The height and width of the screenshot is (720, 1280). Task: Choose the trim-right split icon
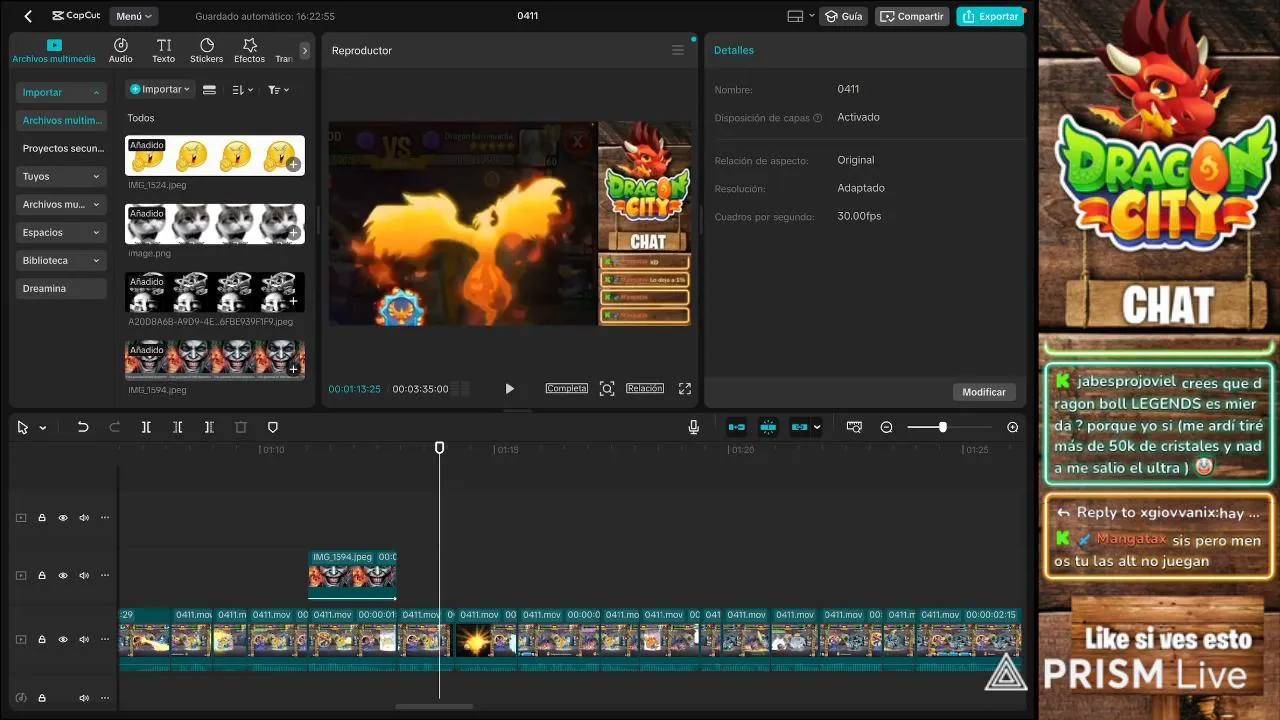[209, 427]
